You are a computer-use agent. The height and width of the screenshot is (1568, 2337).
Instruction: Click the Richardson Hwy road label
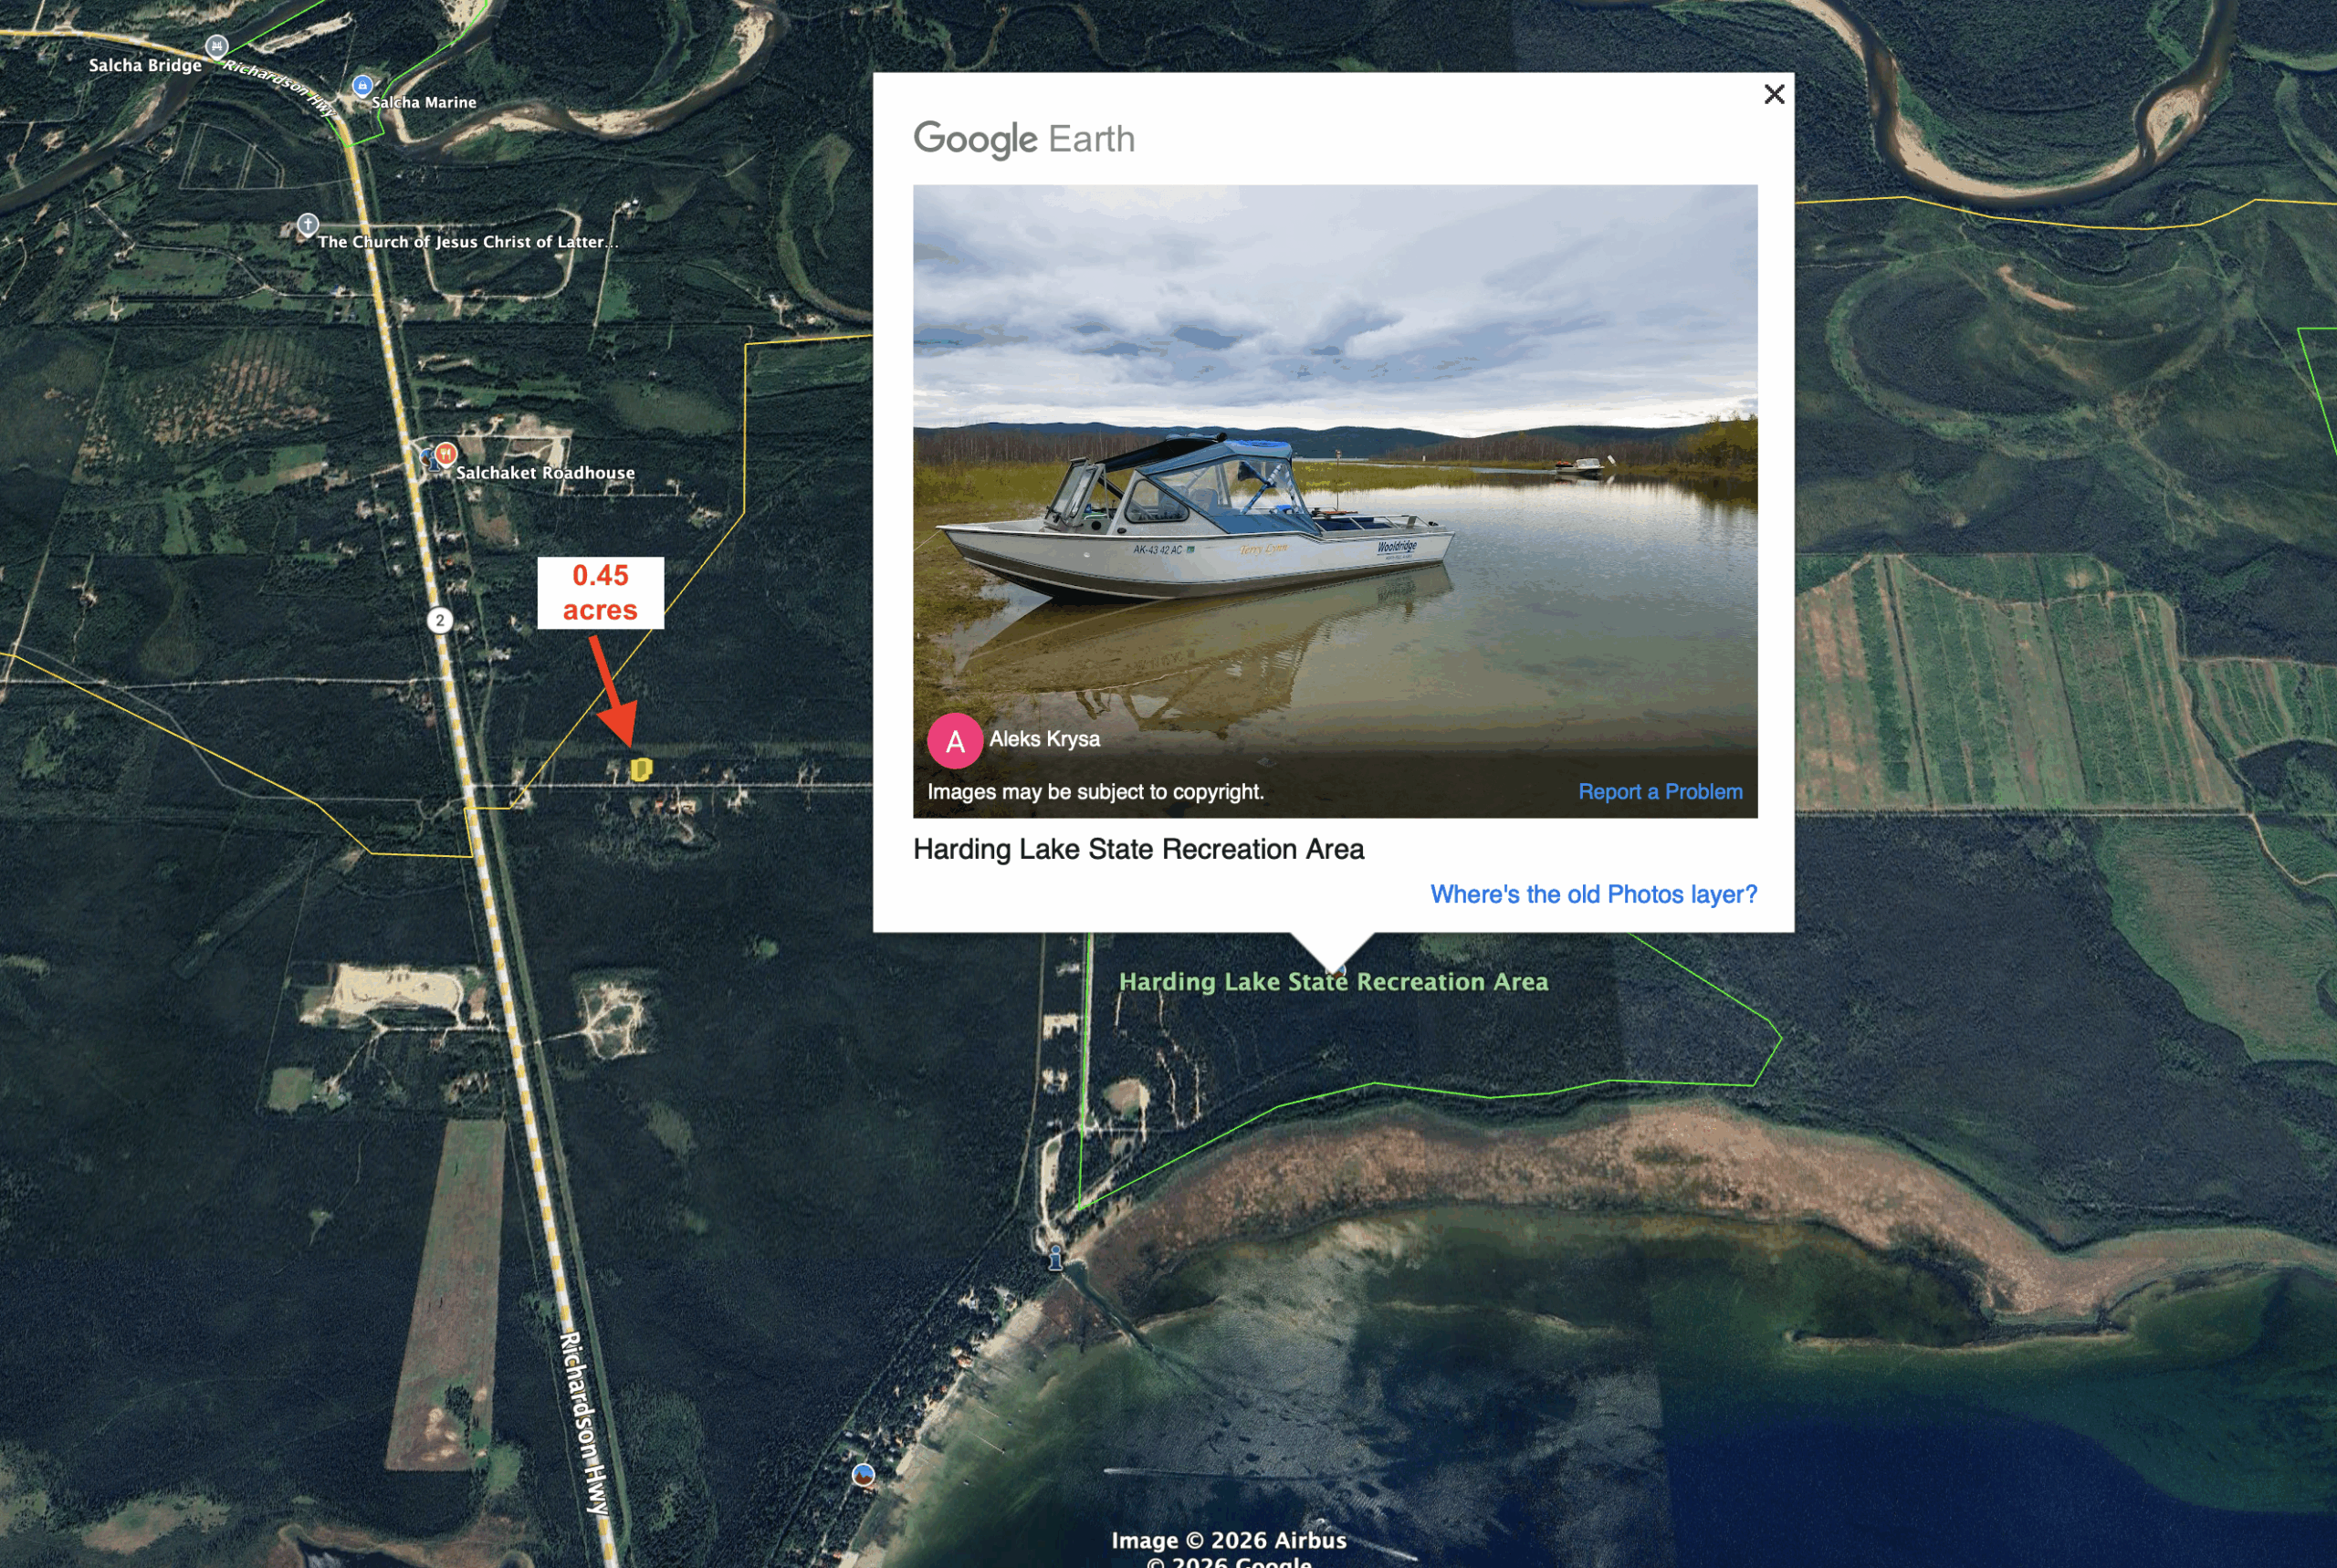(583, 1422)
